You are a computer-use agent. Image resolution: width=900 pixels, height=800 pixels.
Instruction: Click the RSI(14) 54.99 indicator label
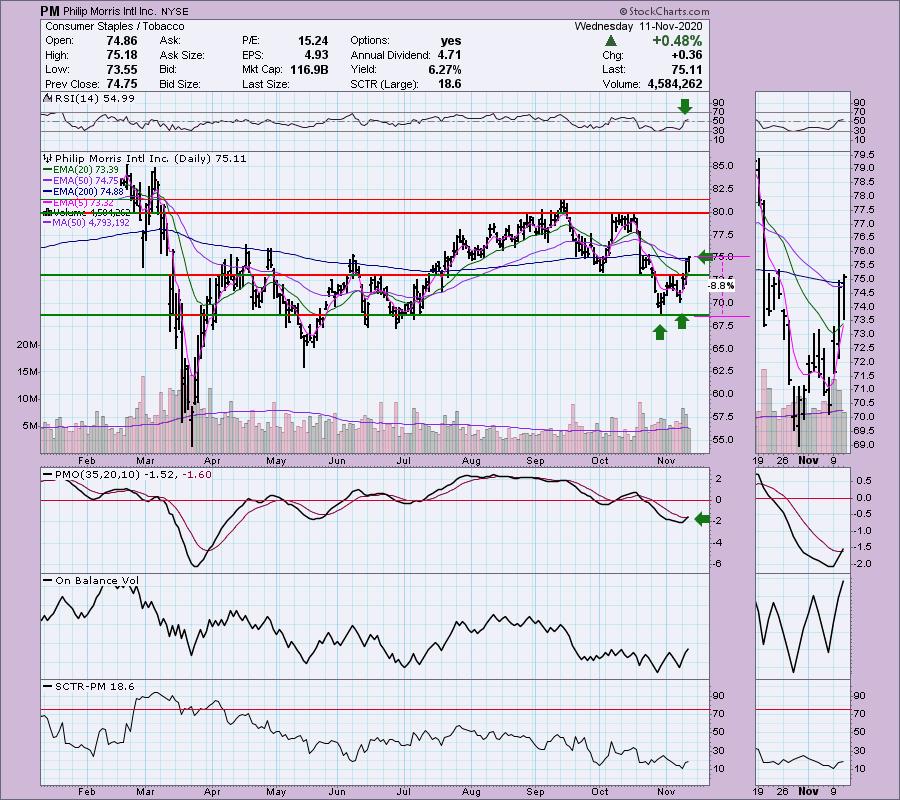[x=94, y=99]
